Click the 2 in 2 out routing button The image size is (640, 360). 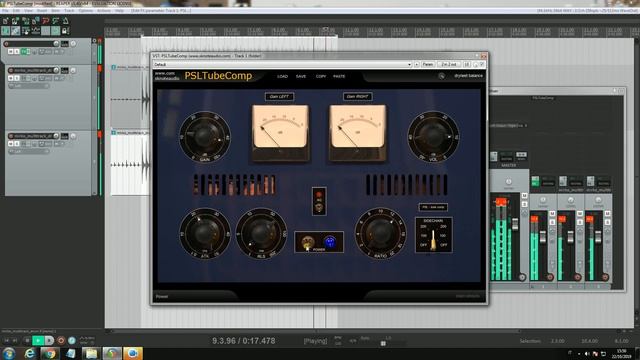coord(449,64)
